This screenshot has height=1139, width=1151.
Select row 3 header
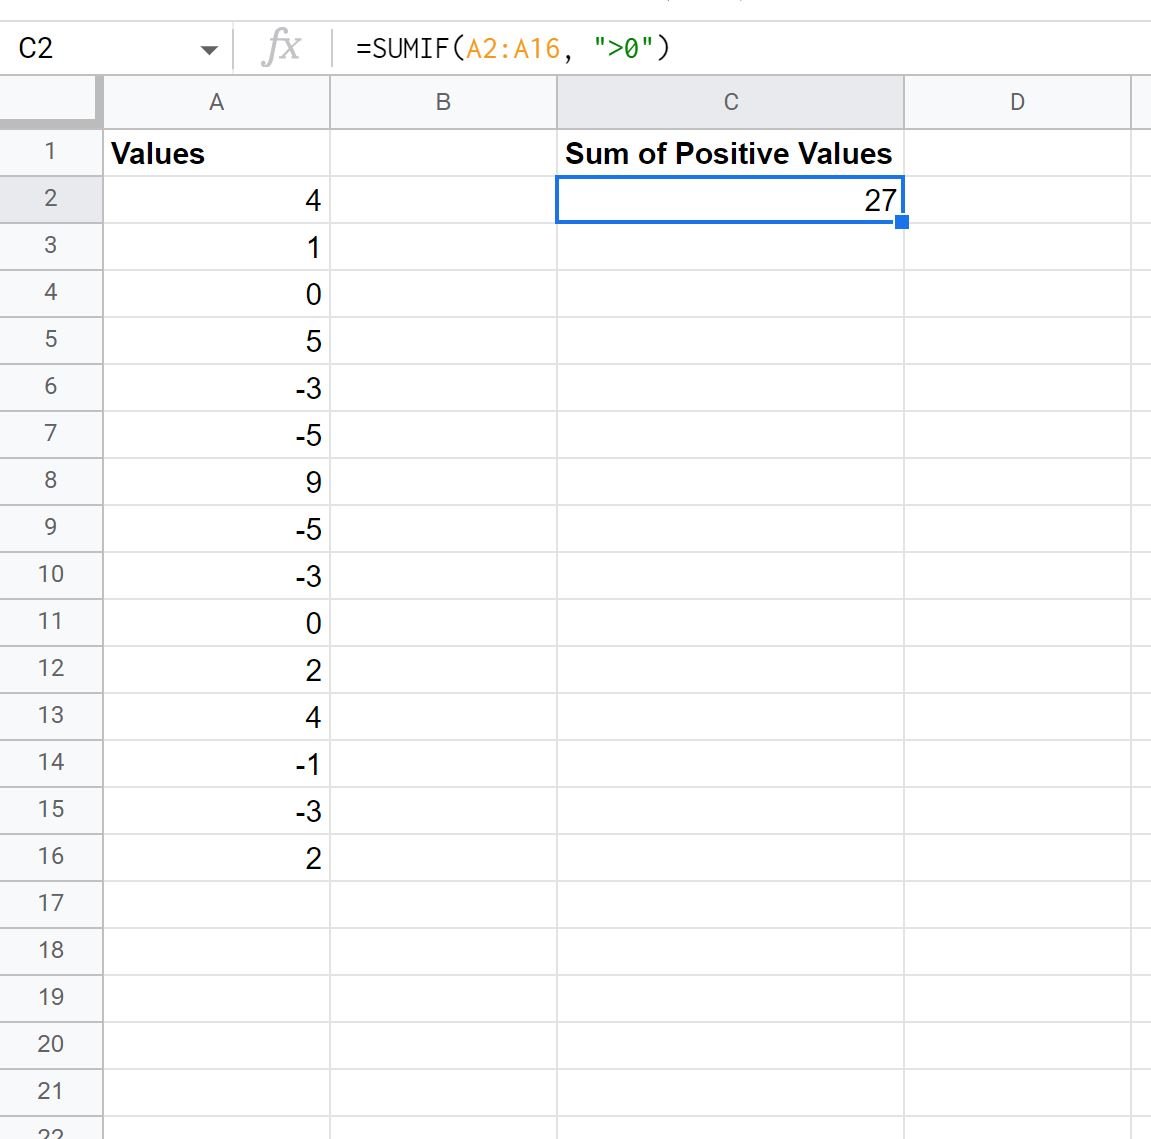point(51,247)
